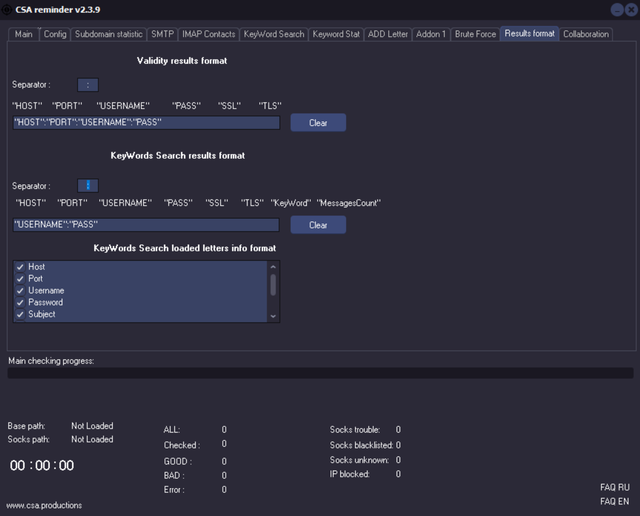Viewport: 640px width, 516px height.
Task: Click the Socks trouble label
Action: [355, 429]
